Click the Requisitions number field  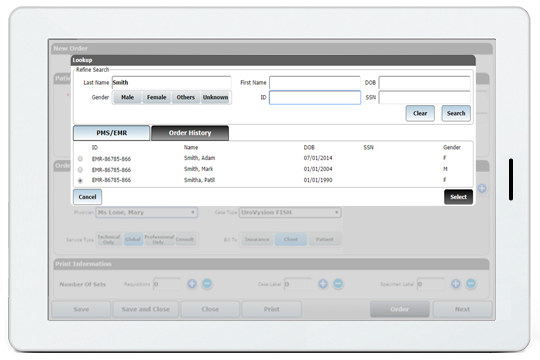167,284
